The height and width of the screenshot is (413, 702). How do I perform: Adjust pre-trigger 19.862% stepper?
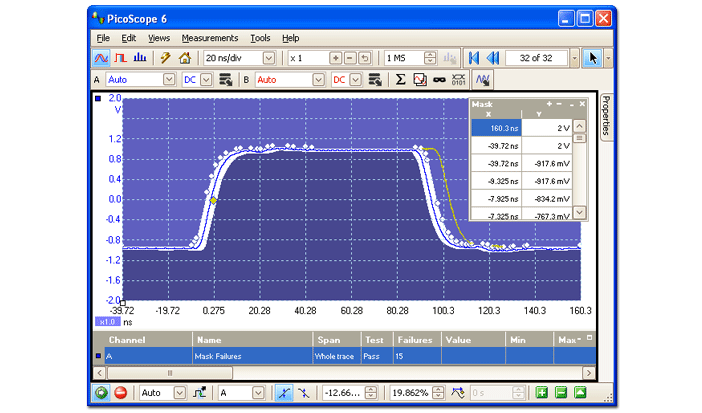(438, 393)
